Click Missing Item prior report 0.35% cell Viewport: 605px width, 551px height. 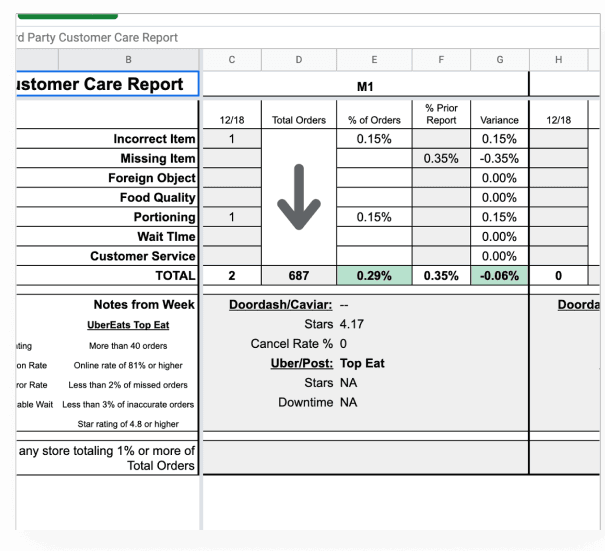(441, 158)
